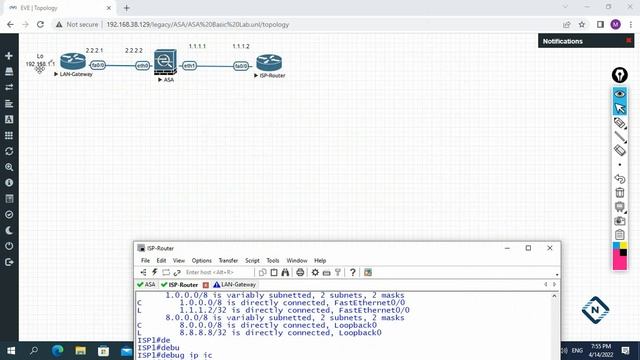Reload the browser page
The height and width of the screenshot is (360, 640).
[x=40, y=24]
